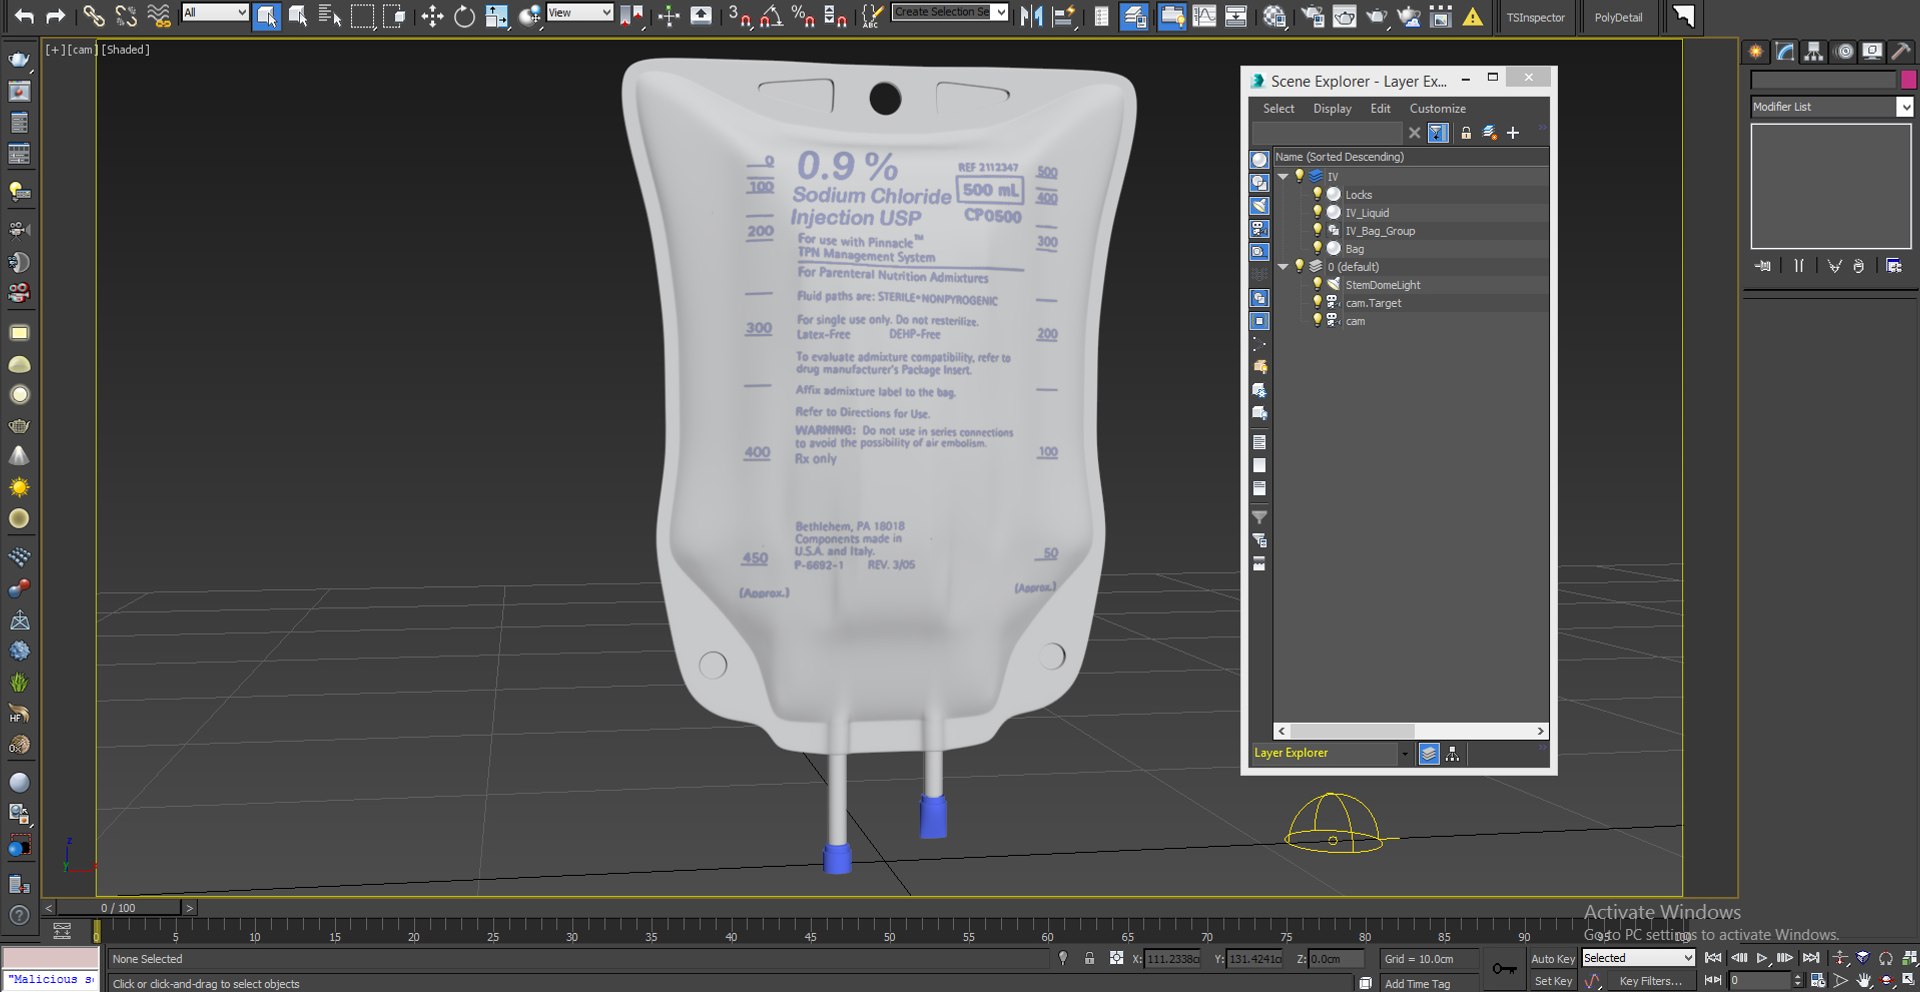Toggle visibility bulb of IV_Liquid
Image resolution: width=1920 pixels, height=992 pixels.
coord(1317,212)
